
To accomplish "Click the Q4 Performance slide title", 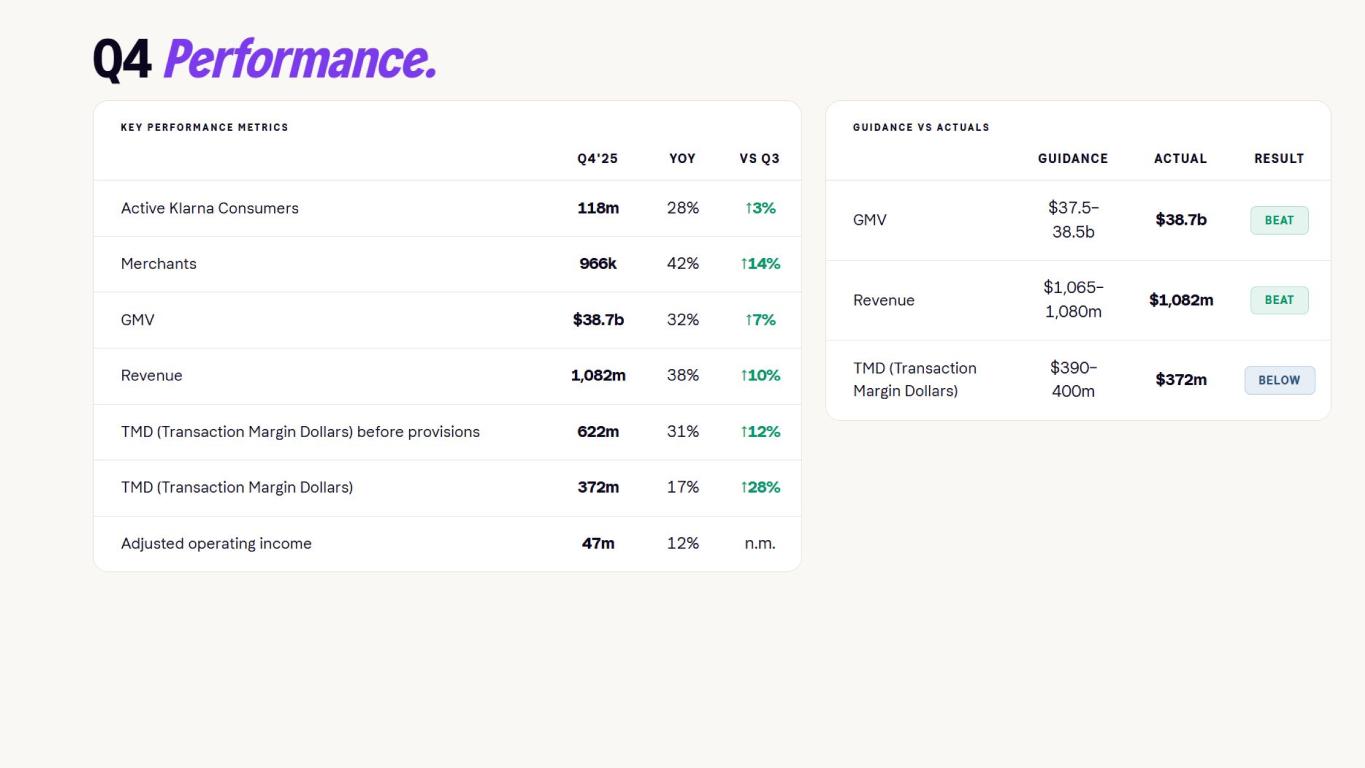I will click(x=264, y=60).
